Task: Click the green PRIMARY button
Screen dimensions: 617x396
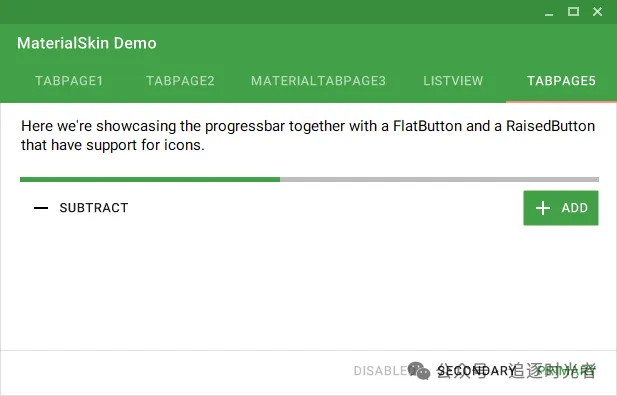Action: 566,371
